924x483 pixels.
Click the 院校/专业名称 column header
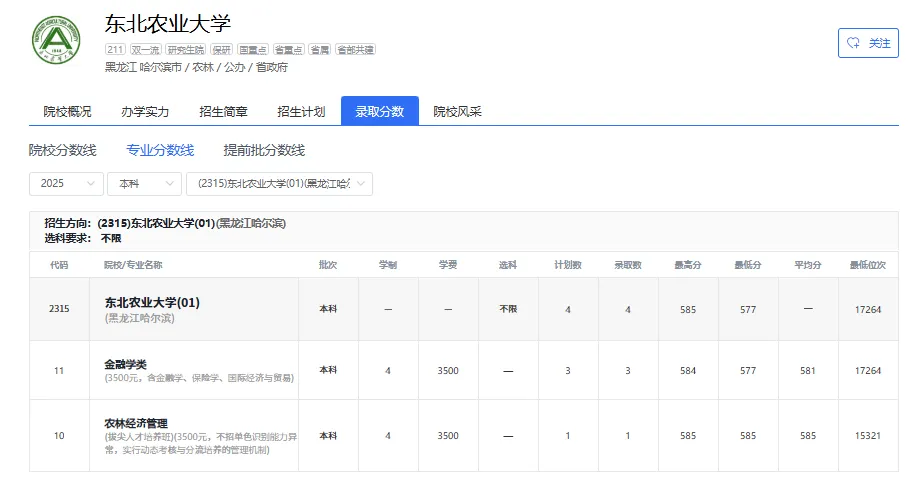click(133, 265)
